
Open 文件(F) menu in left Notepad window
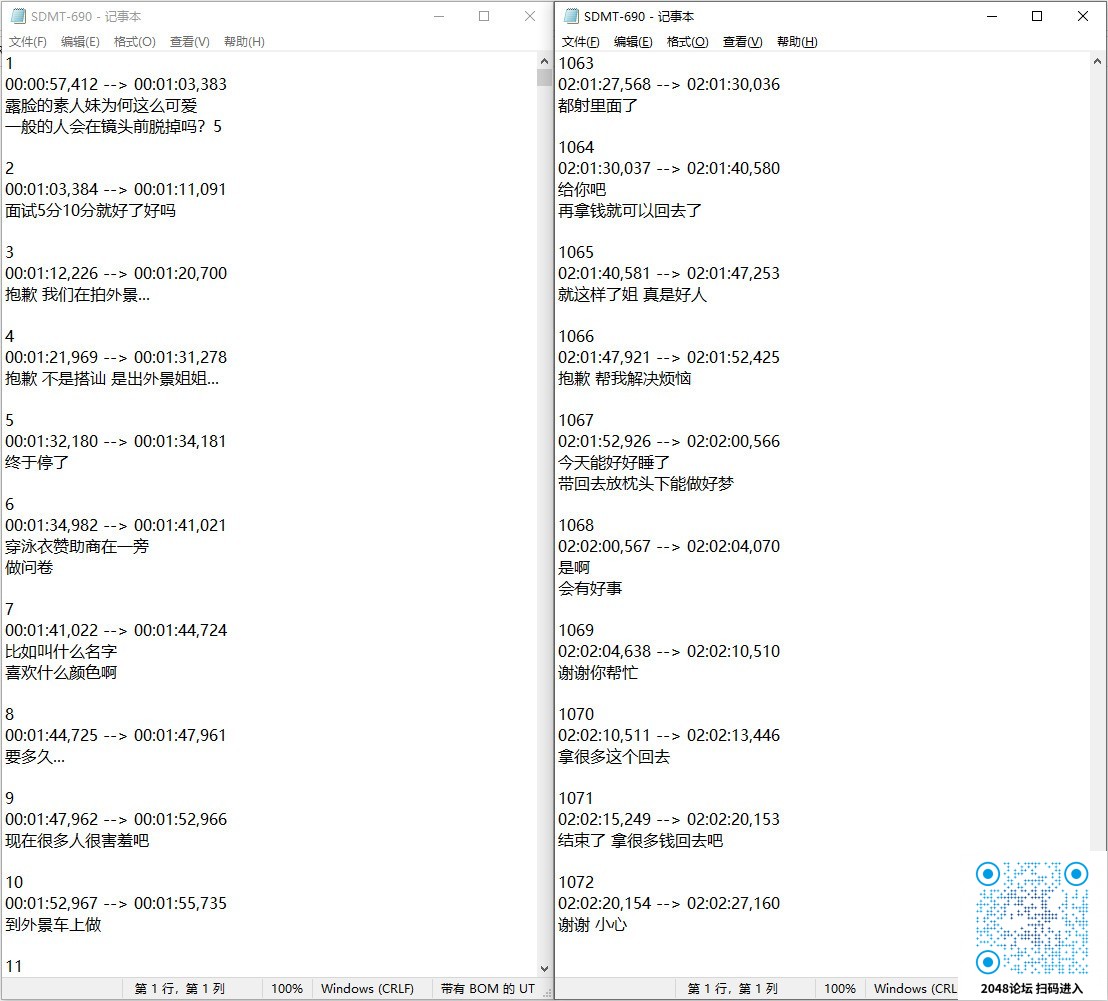28,42
